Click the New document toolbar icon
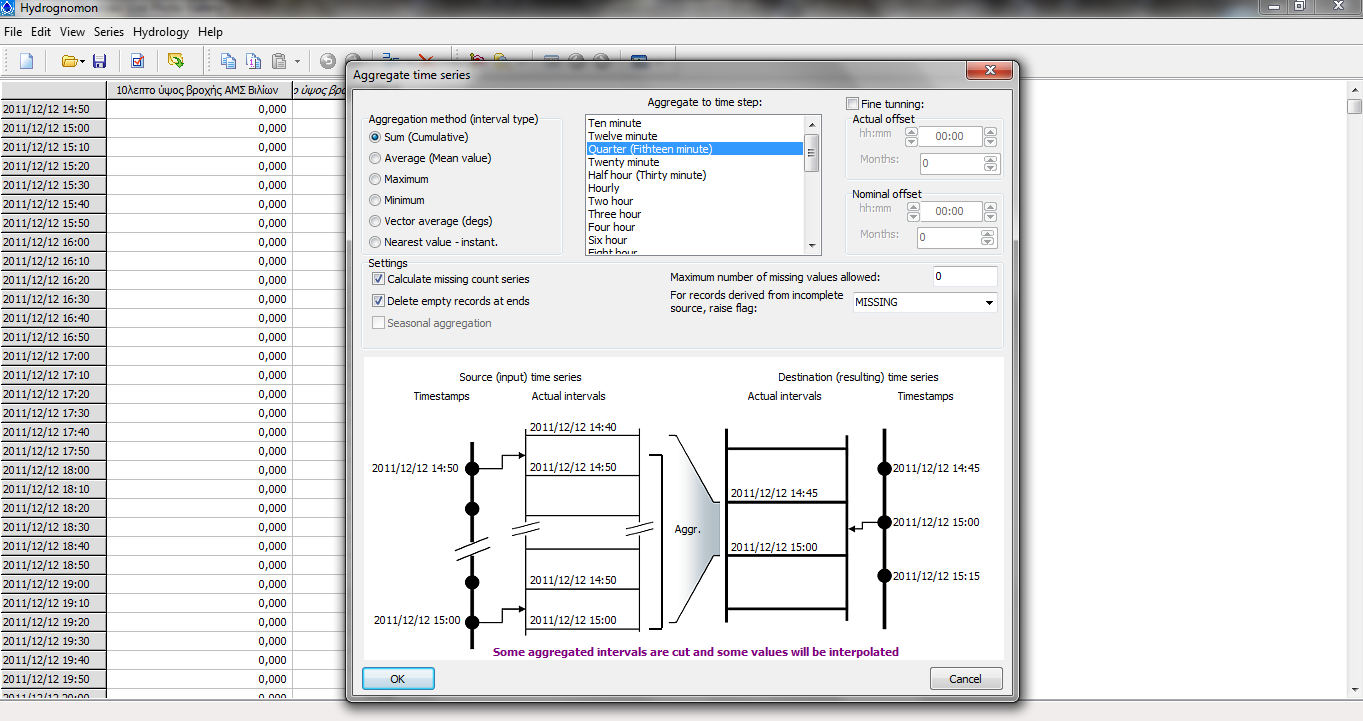1363x721 pixels. (x=27, y=61)
